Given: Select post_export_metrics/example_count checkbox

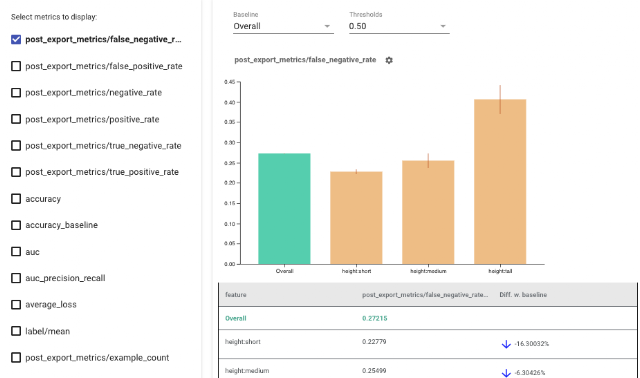Looking at the screenshot, I should 16,358.
